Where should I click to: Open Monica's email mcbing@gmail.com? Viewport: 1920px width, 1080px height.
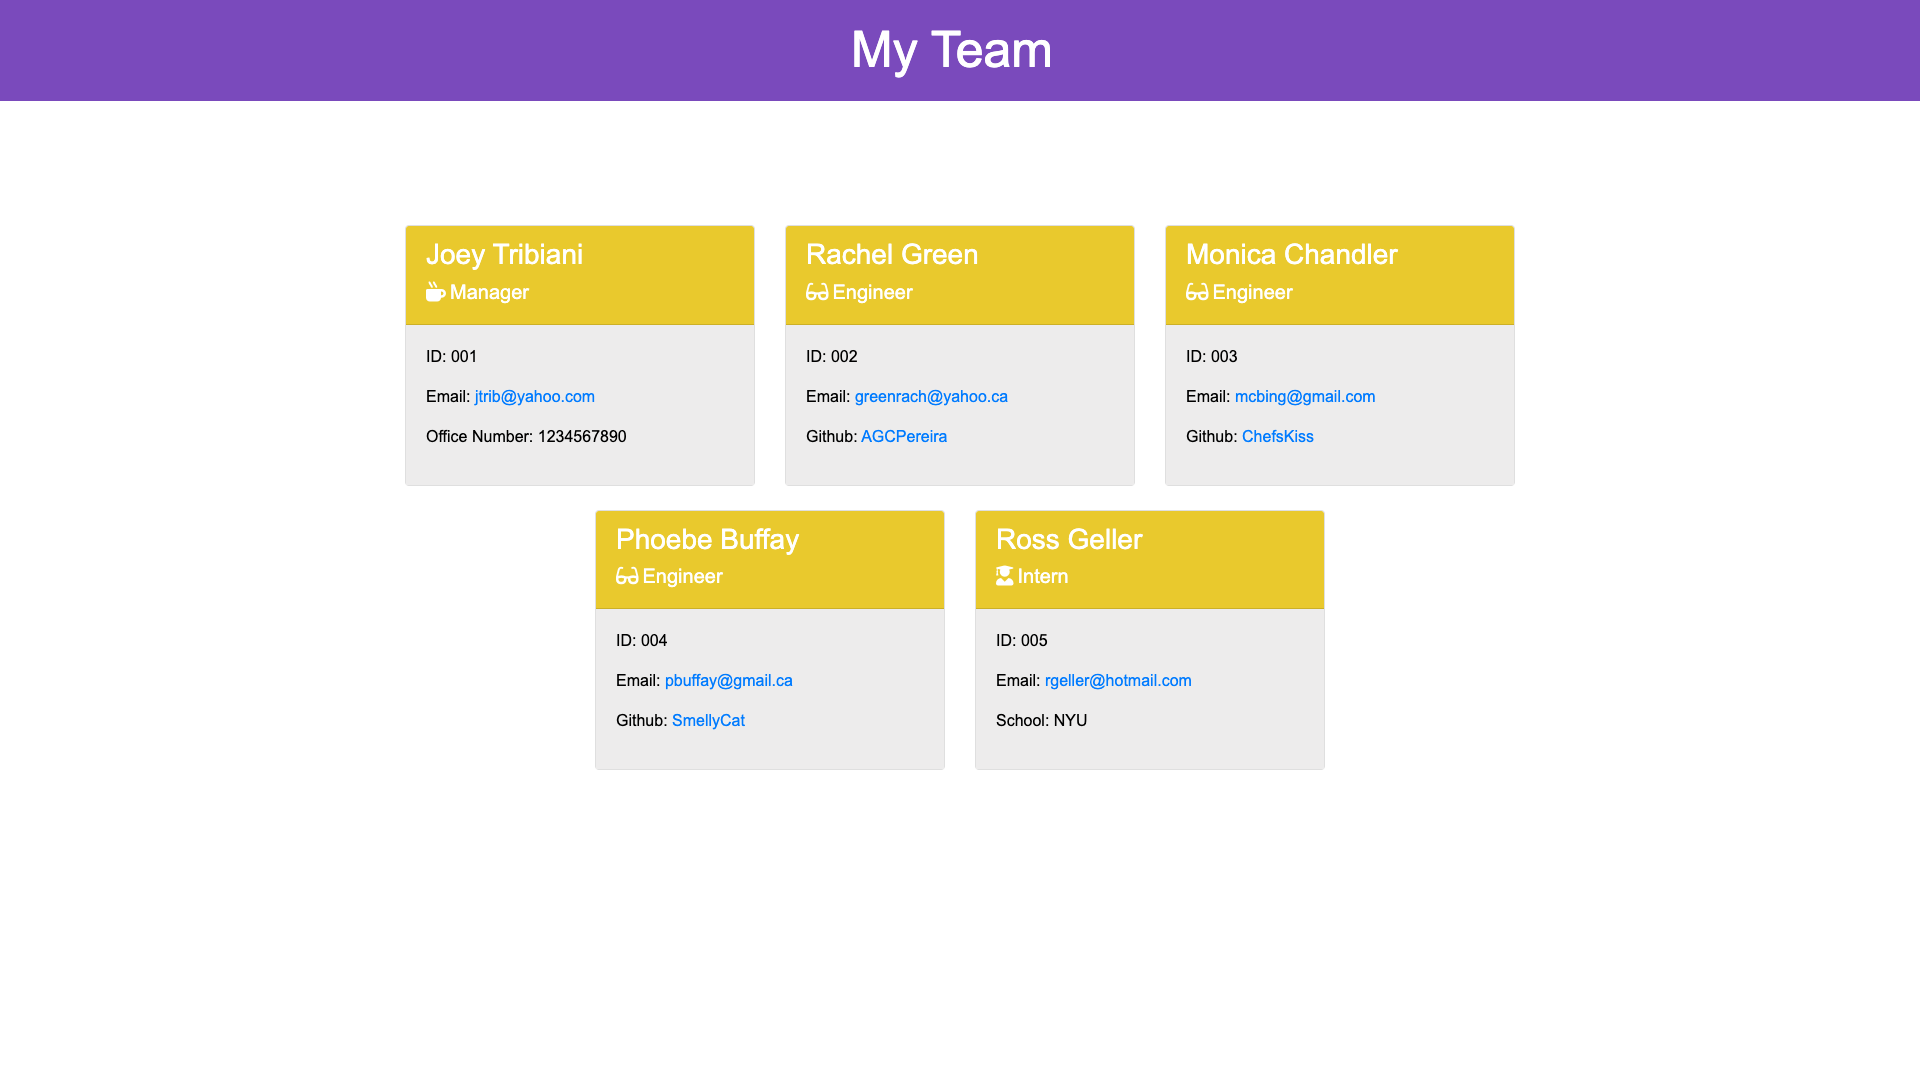tap(1305, 396)
